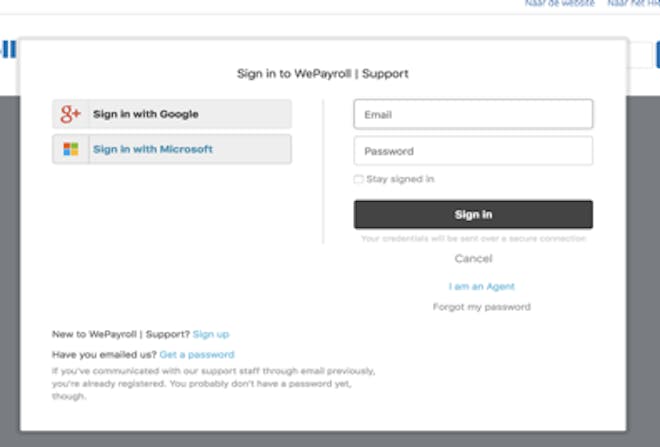
Task: Open the second Naar het link at top right
Action: pos(632,4)
